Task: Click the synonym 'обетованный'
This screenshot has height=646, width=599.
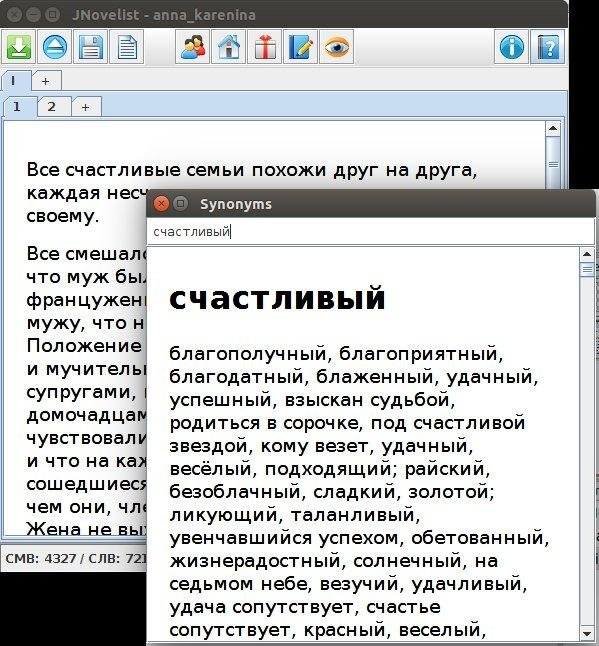Action: [x=477, y=538]
